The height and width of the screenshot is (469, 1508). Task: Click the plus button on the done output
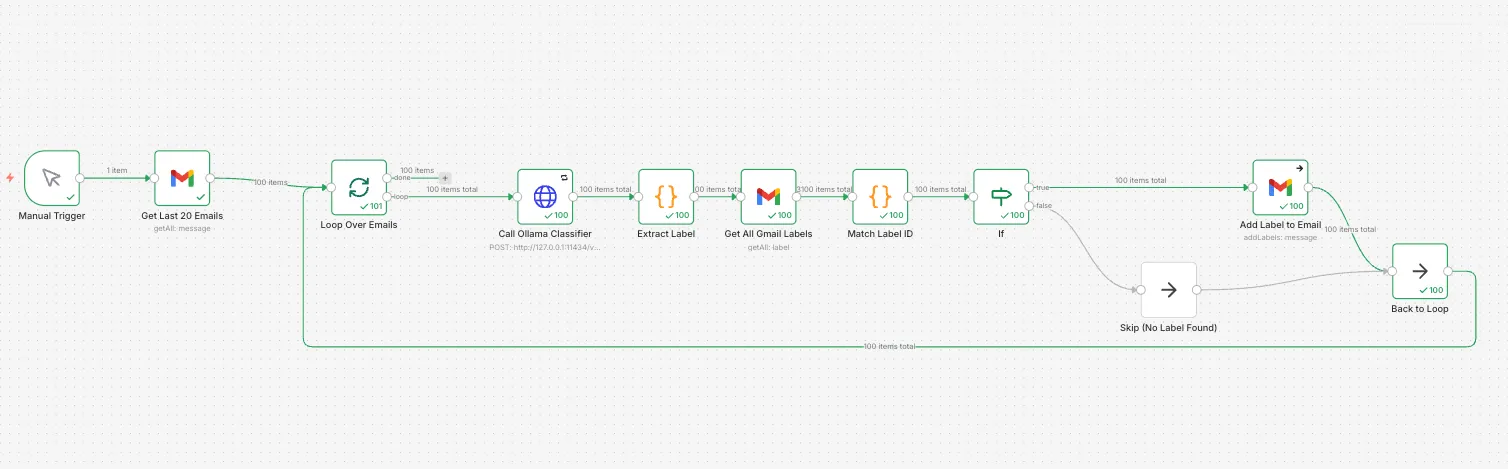click(x=446, y=178)
